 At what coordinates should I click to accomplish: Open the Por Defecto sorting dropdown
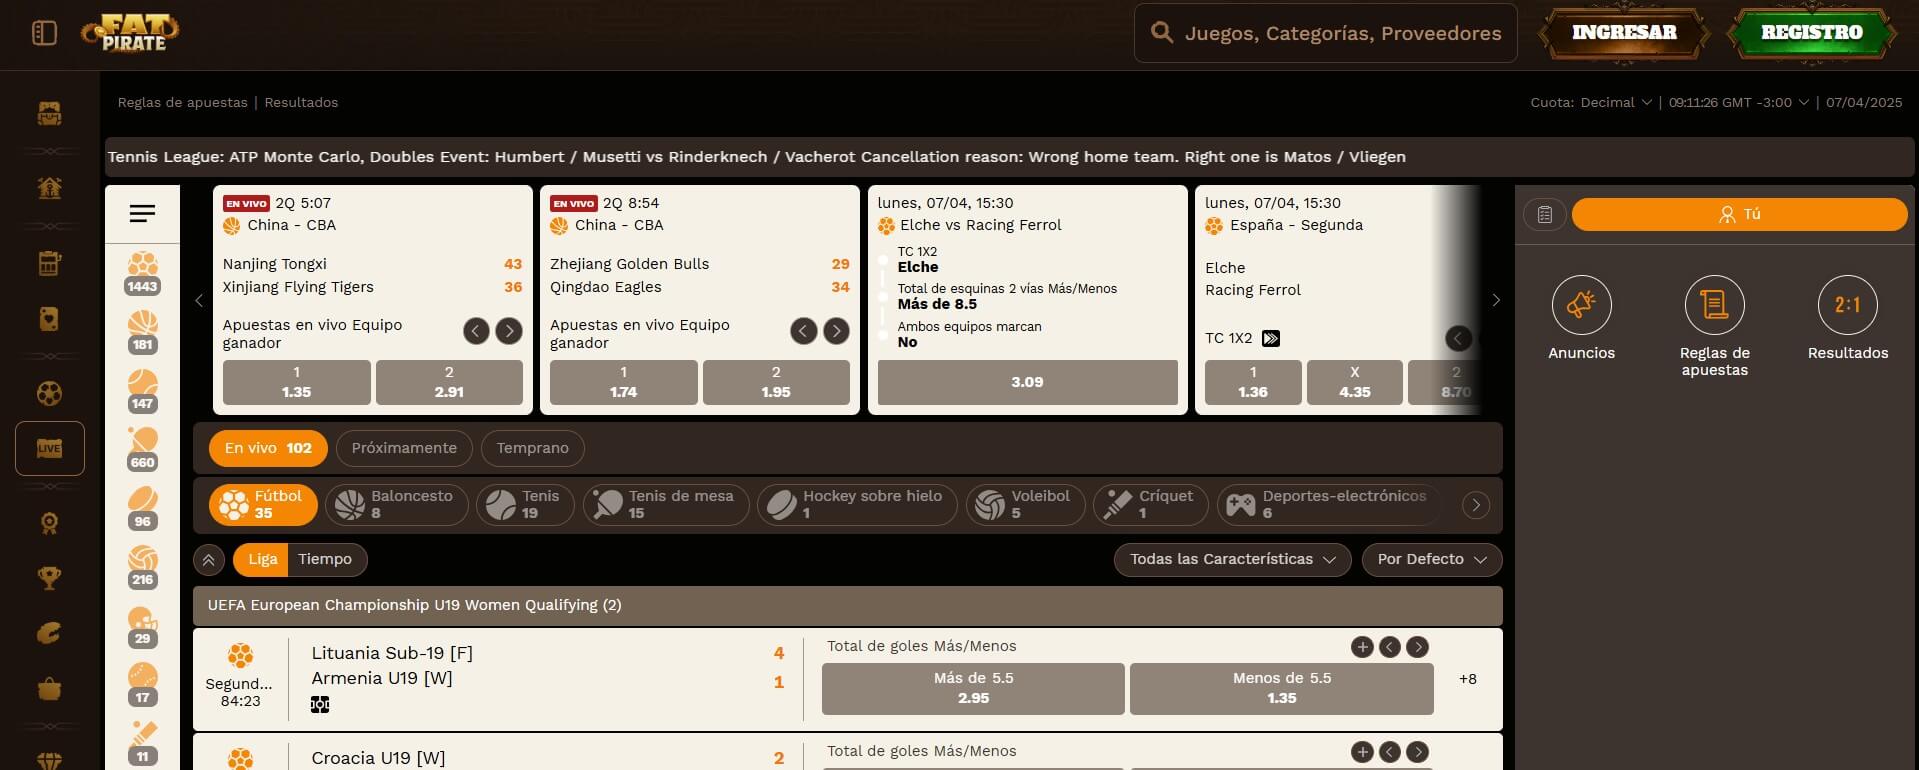(x=1431, y=559)
